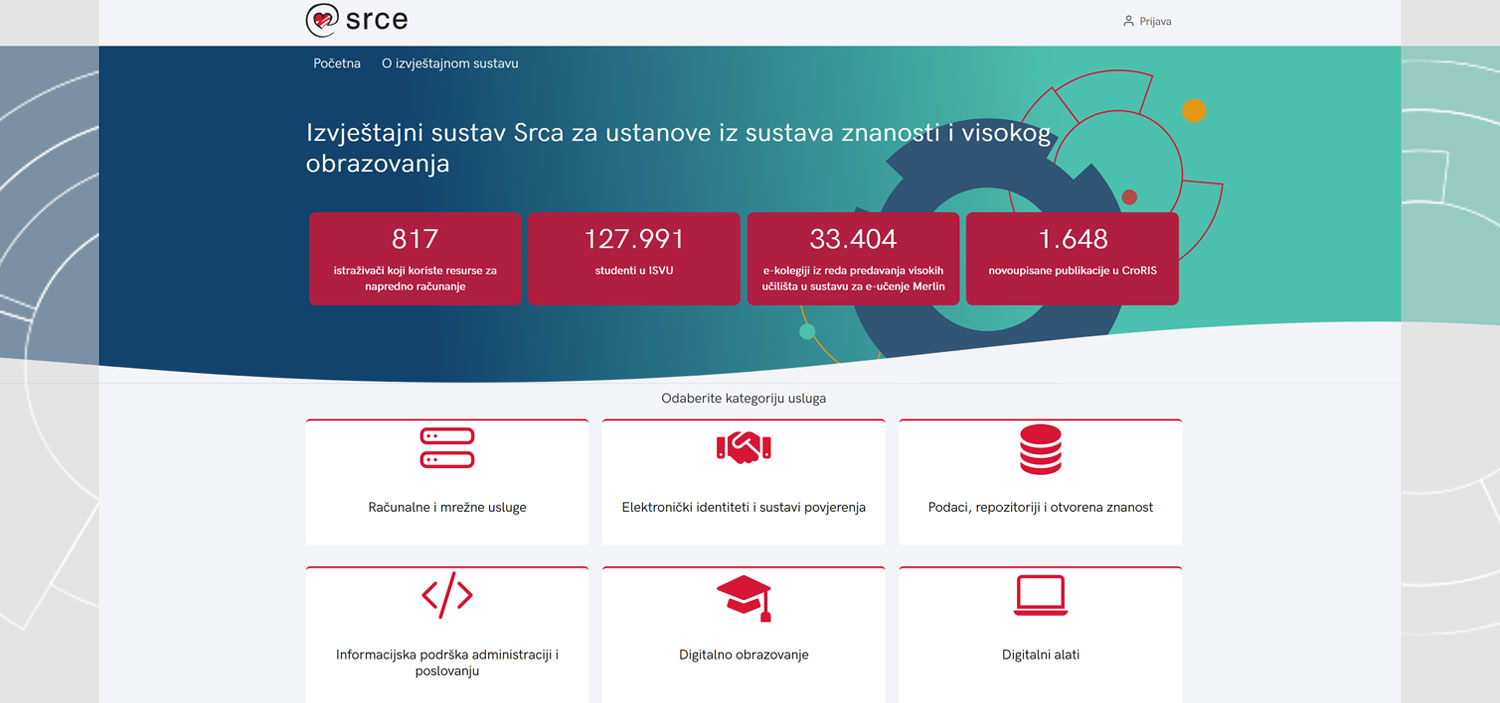This screenshot has height=703, width=1500.
Task: Click the 1.648 CroRIS publications card
Action: (x=1072, y=258)
